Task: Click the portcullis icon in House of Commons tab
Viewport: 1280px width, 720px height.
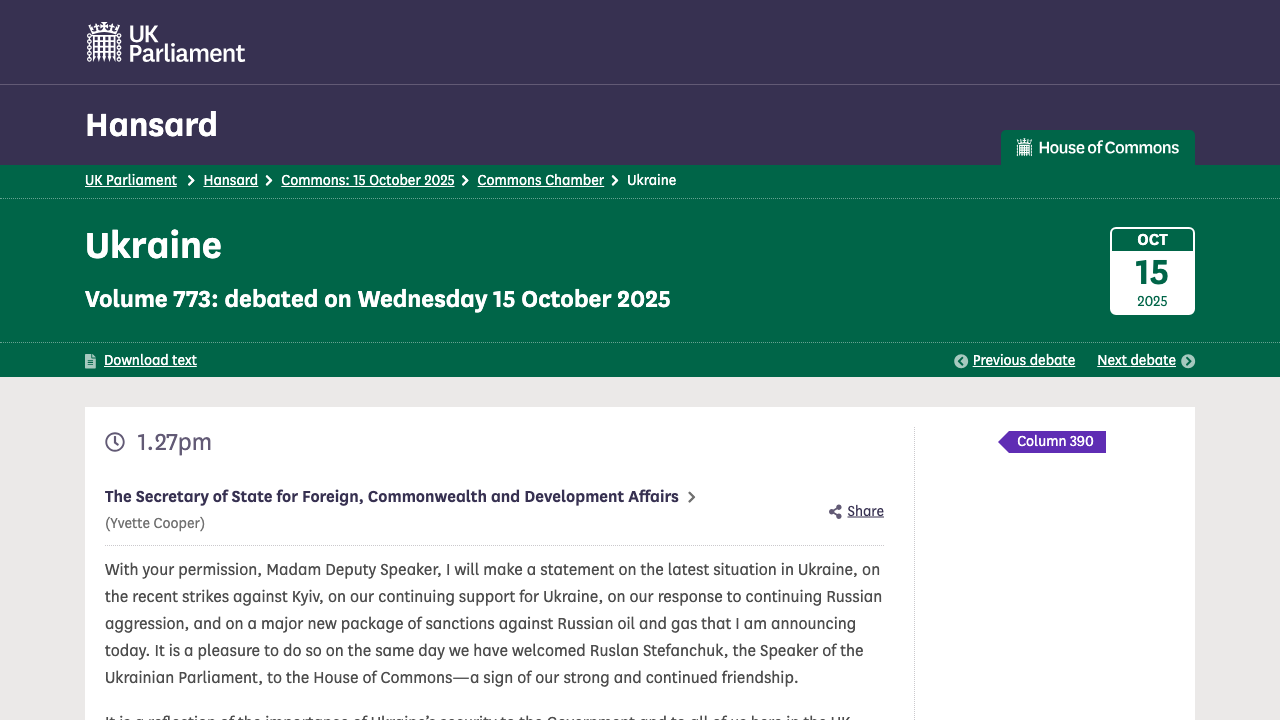Action: tap(1024, 148)
